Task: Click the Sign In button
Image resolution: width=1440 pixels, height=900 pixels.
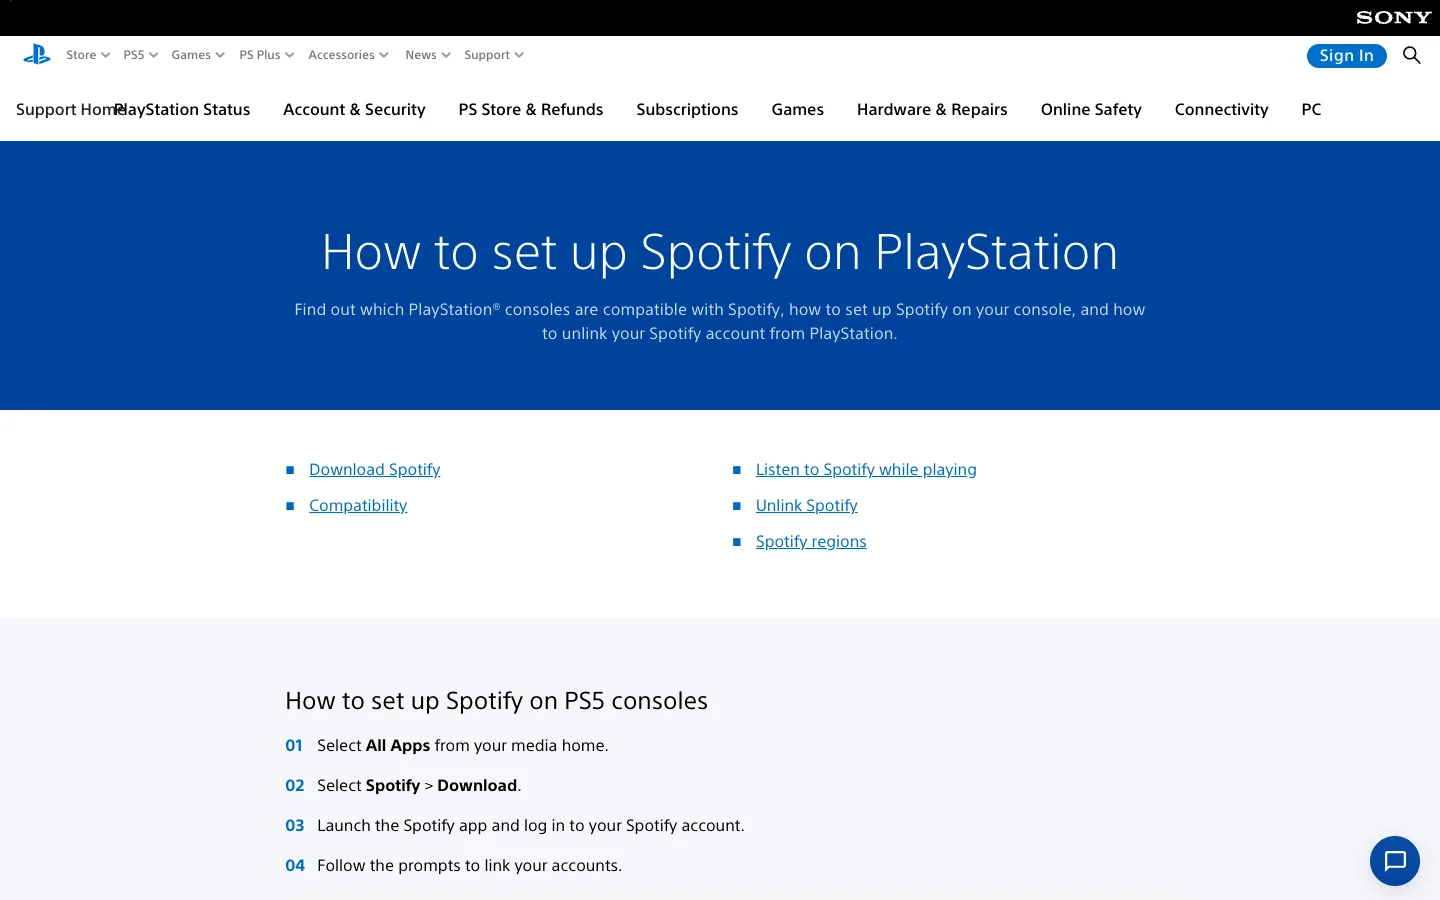Action: pyautogui.click(x=1346, y=56)
